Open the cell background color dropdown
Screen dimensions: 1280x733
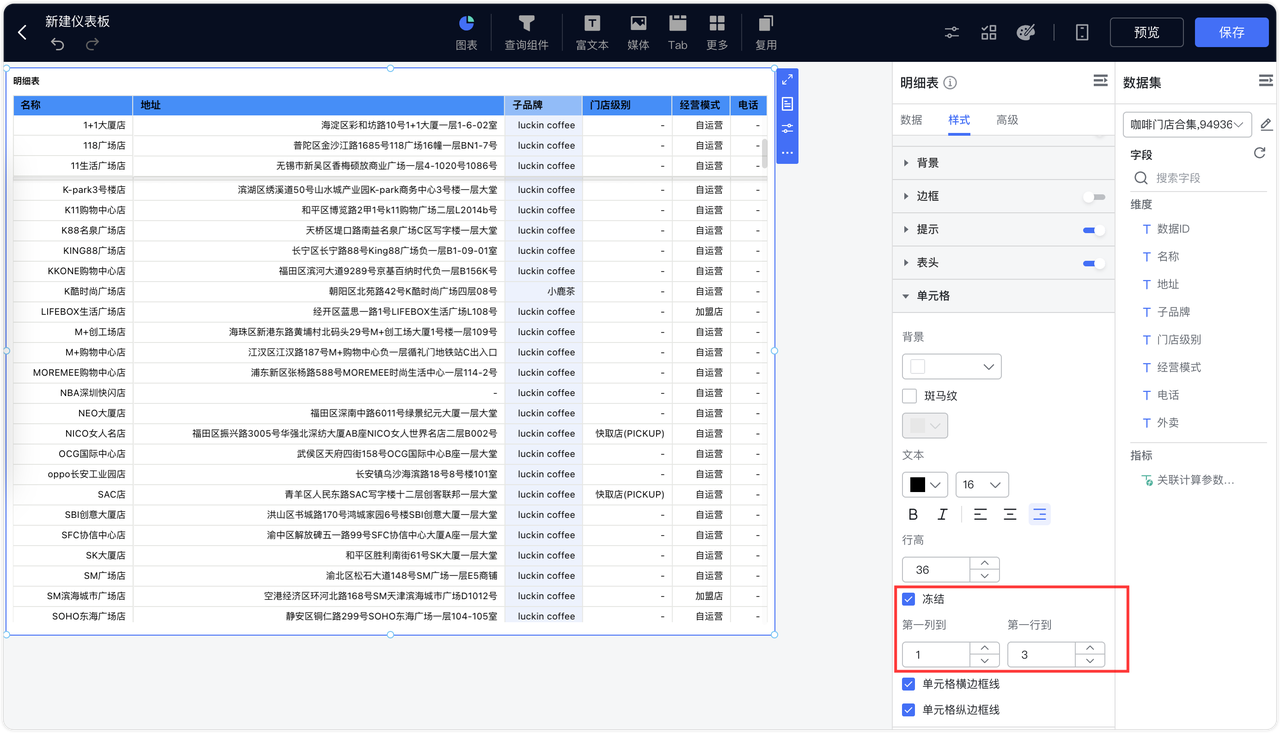click(x=951, y=367)
